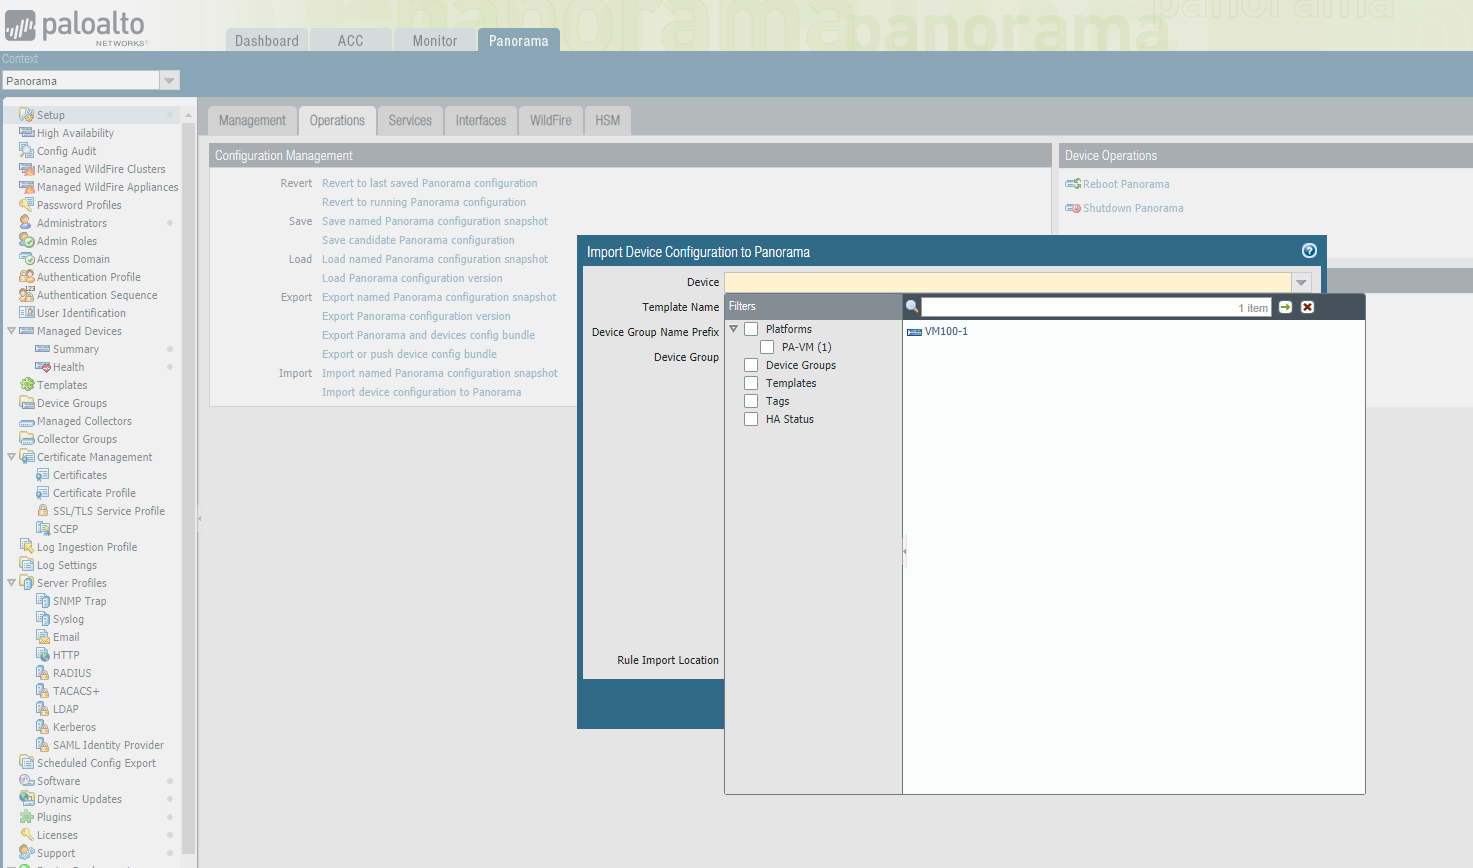Click the Email server profile icon
Screen dimensions: 1473x868
pyautogui.click(x=43, y=637)
